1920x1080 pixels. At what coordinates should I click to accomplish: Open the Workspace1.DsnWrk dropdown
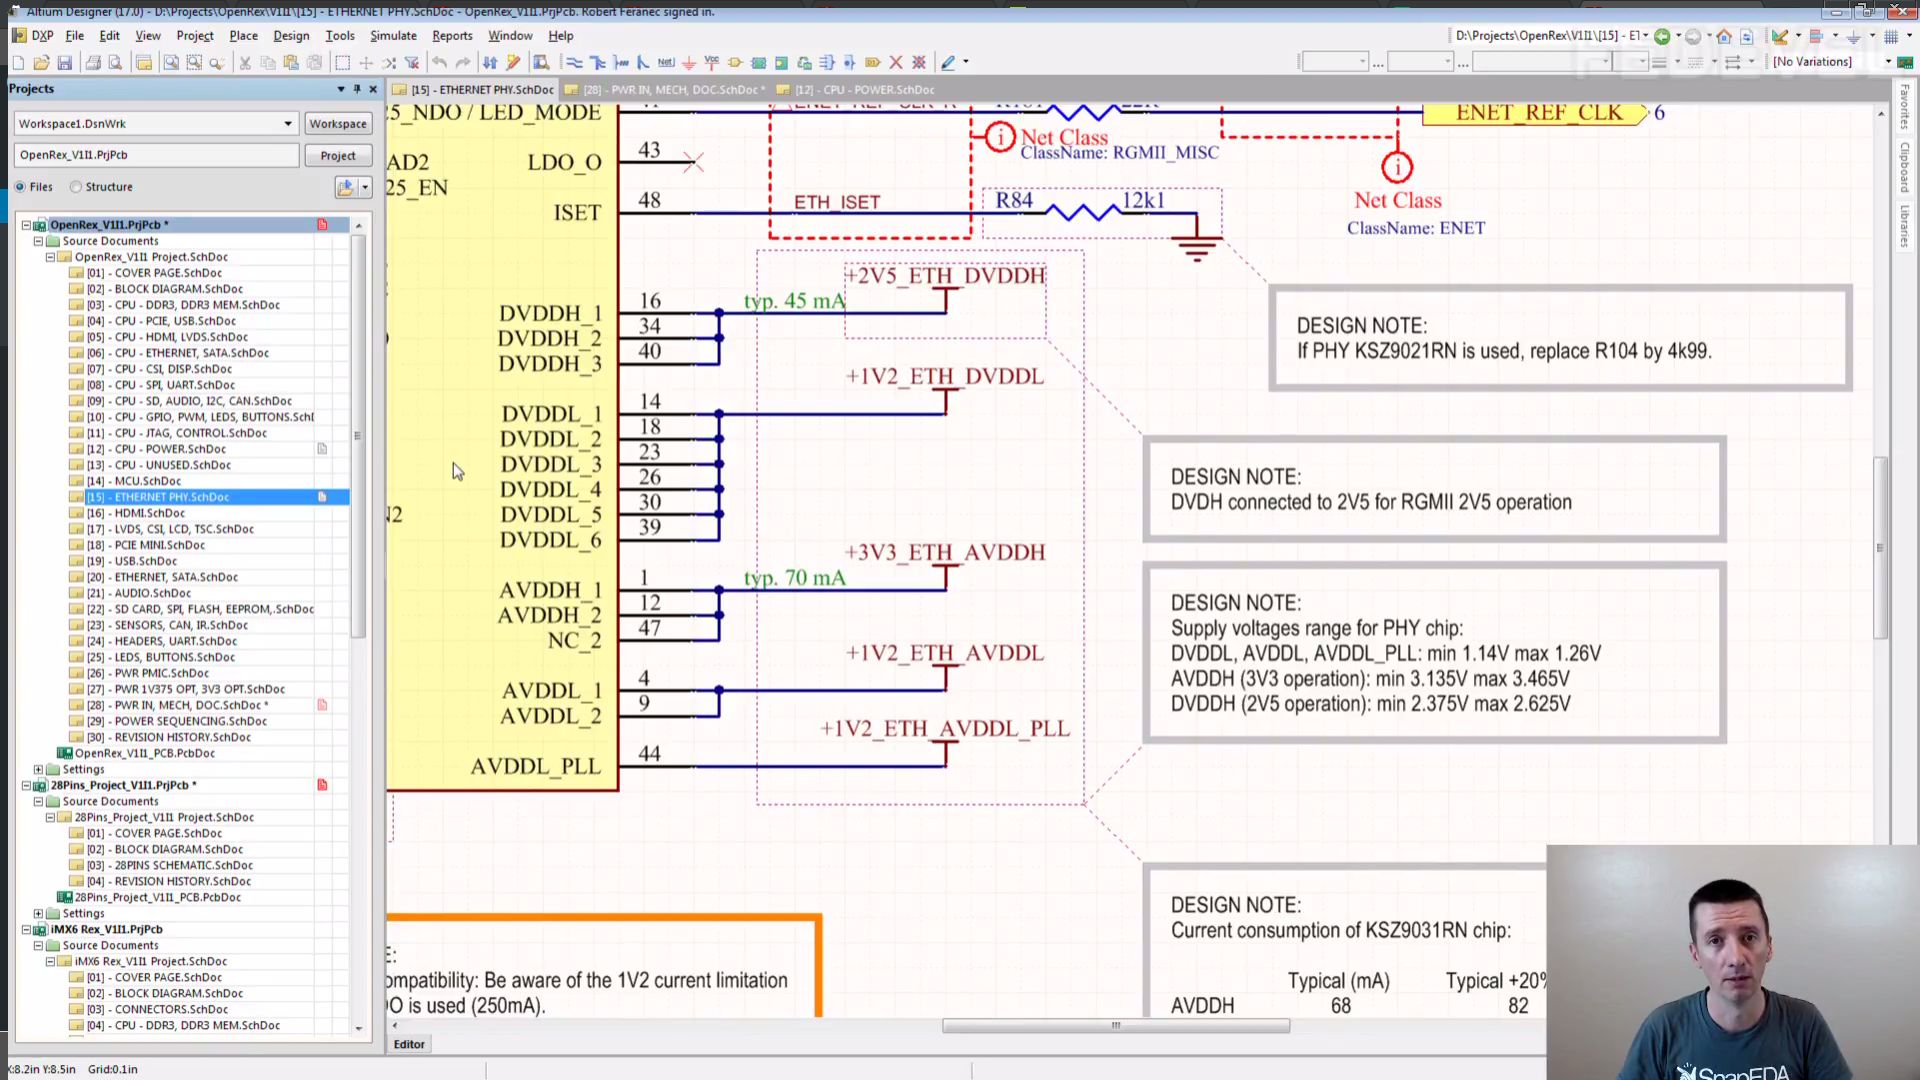[x=288, y=124]
